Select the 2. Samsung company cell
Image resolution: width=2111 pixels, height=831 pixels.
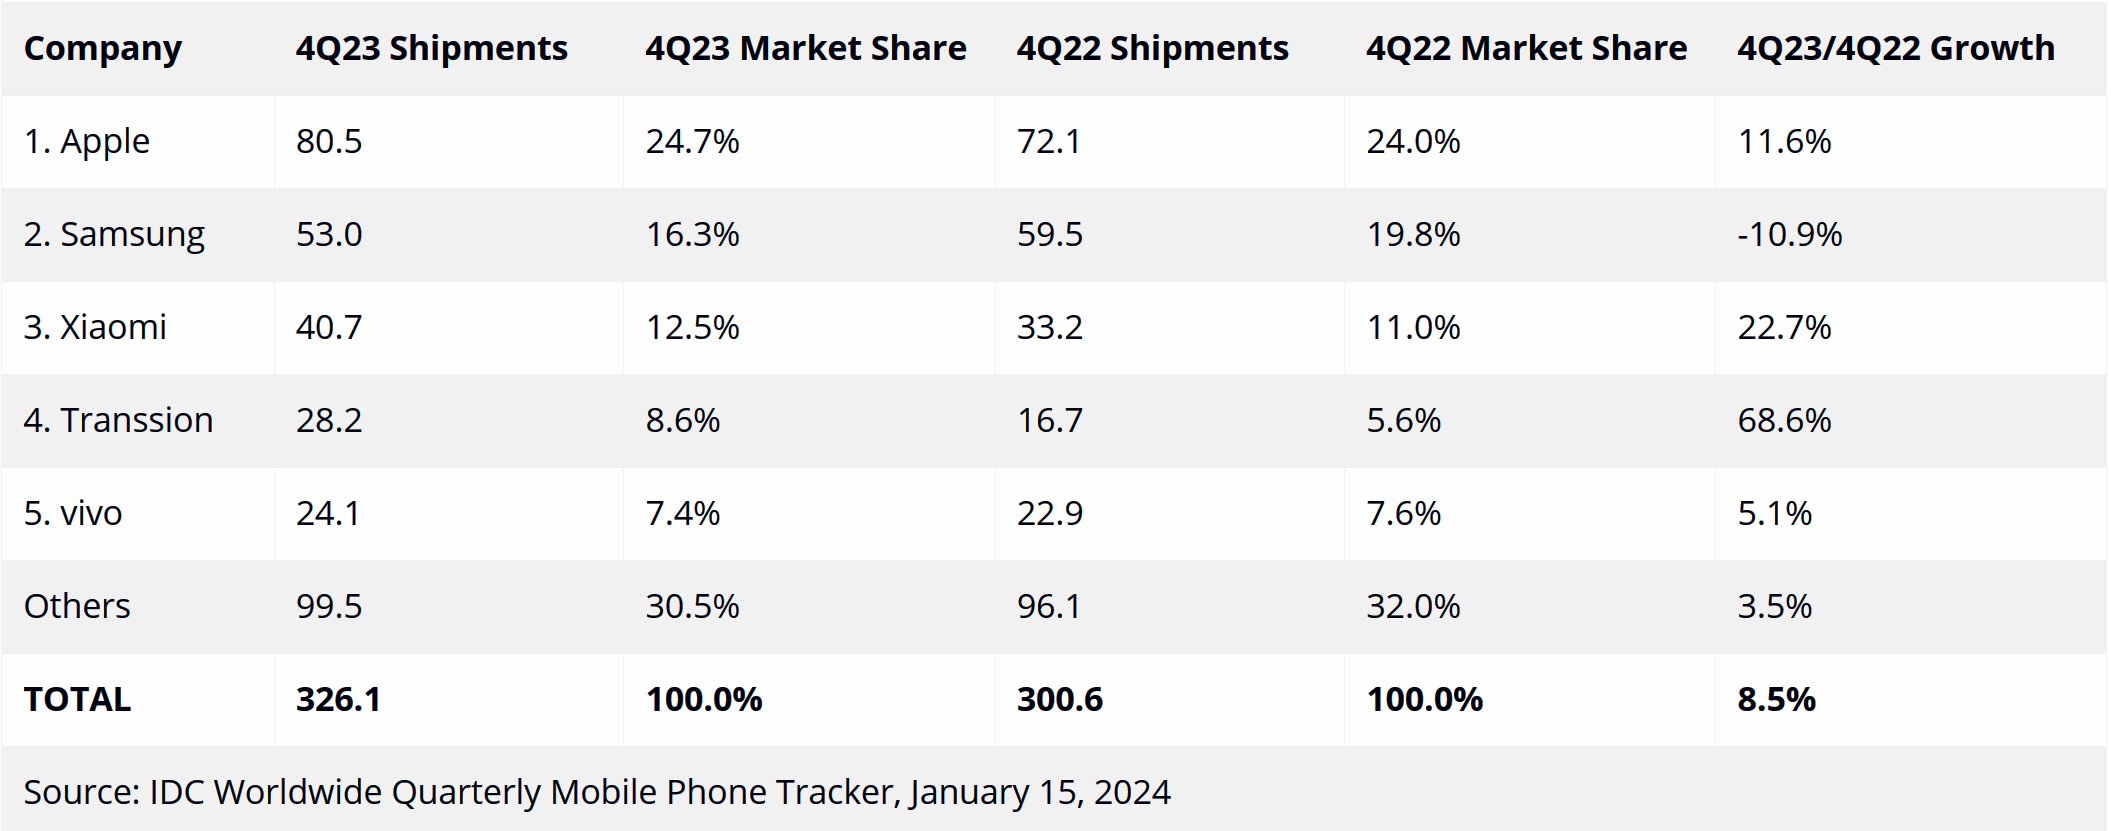click(114, 235)
